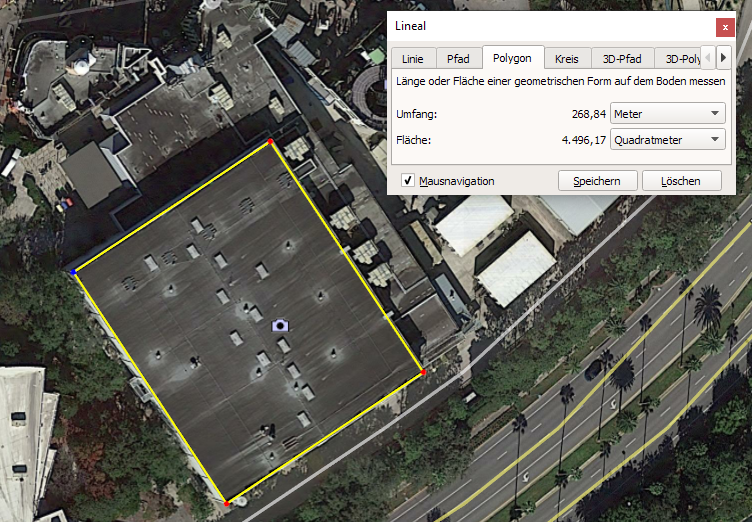Click the red polygon vertex at the right corner

(x=424, y=373)
